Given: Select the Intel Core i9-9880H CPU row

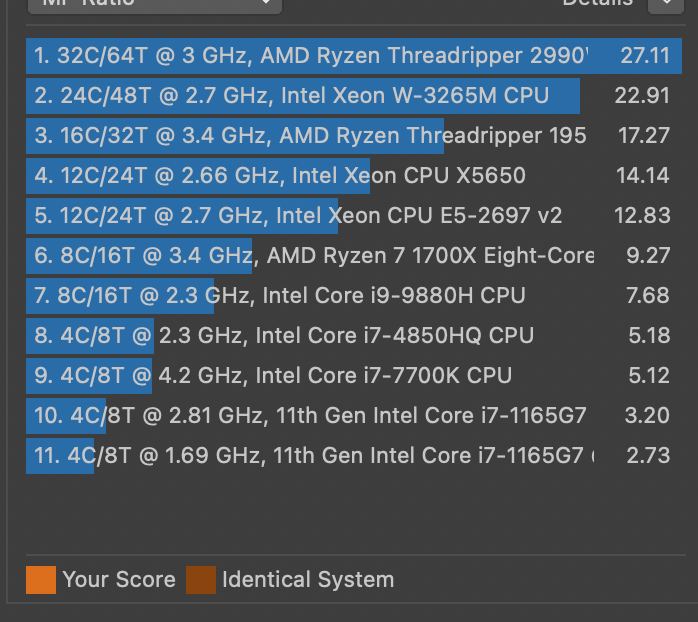Looking at the screenshot, I should (x=354, y=296).
